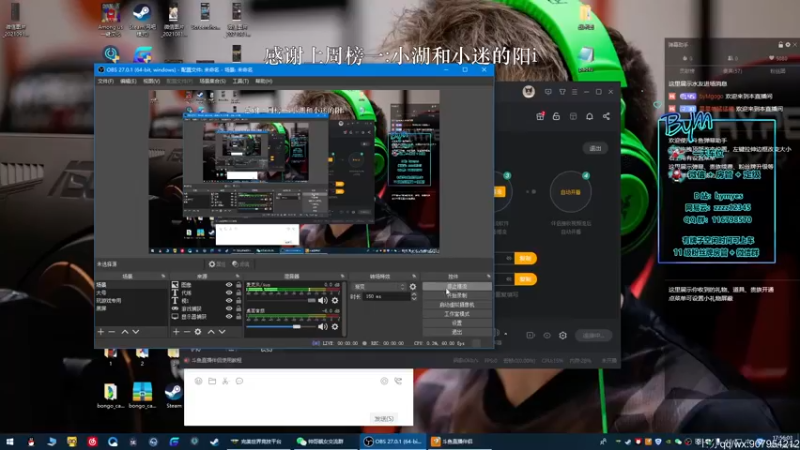This screenshot has height=450, width=800.
Task: Click emoji icon in white chat input window
Action: point(198,381)
